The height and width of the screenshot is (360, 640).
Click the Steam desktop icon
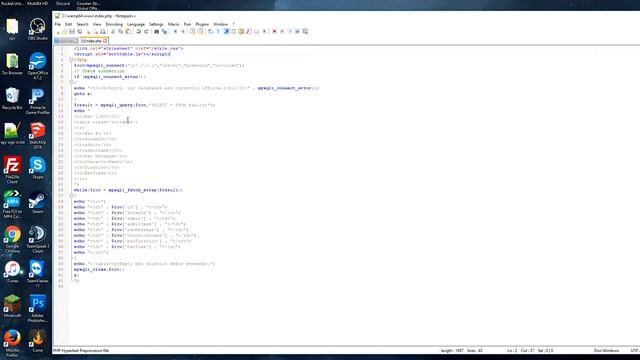38,202
